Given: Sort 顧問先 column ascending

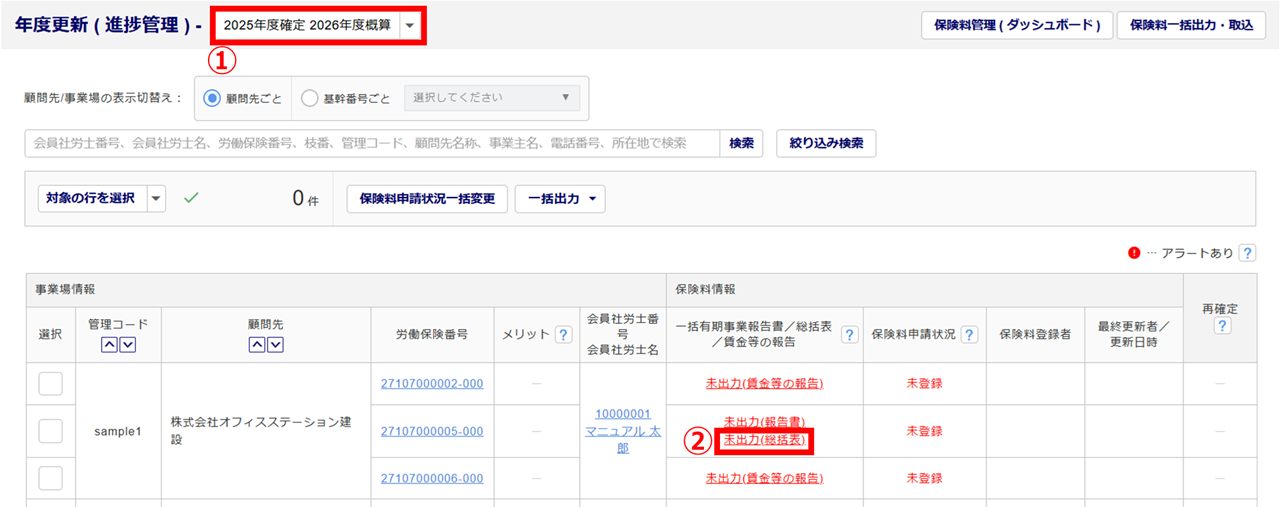Looking at the screenshot, I should (x=256, y=345).
